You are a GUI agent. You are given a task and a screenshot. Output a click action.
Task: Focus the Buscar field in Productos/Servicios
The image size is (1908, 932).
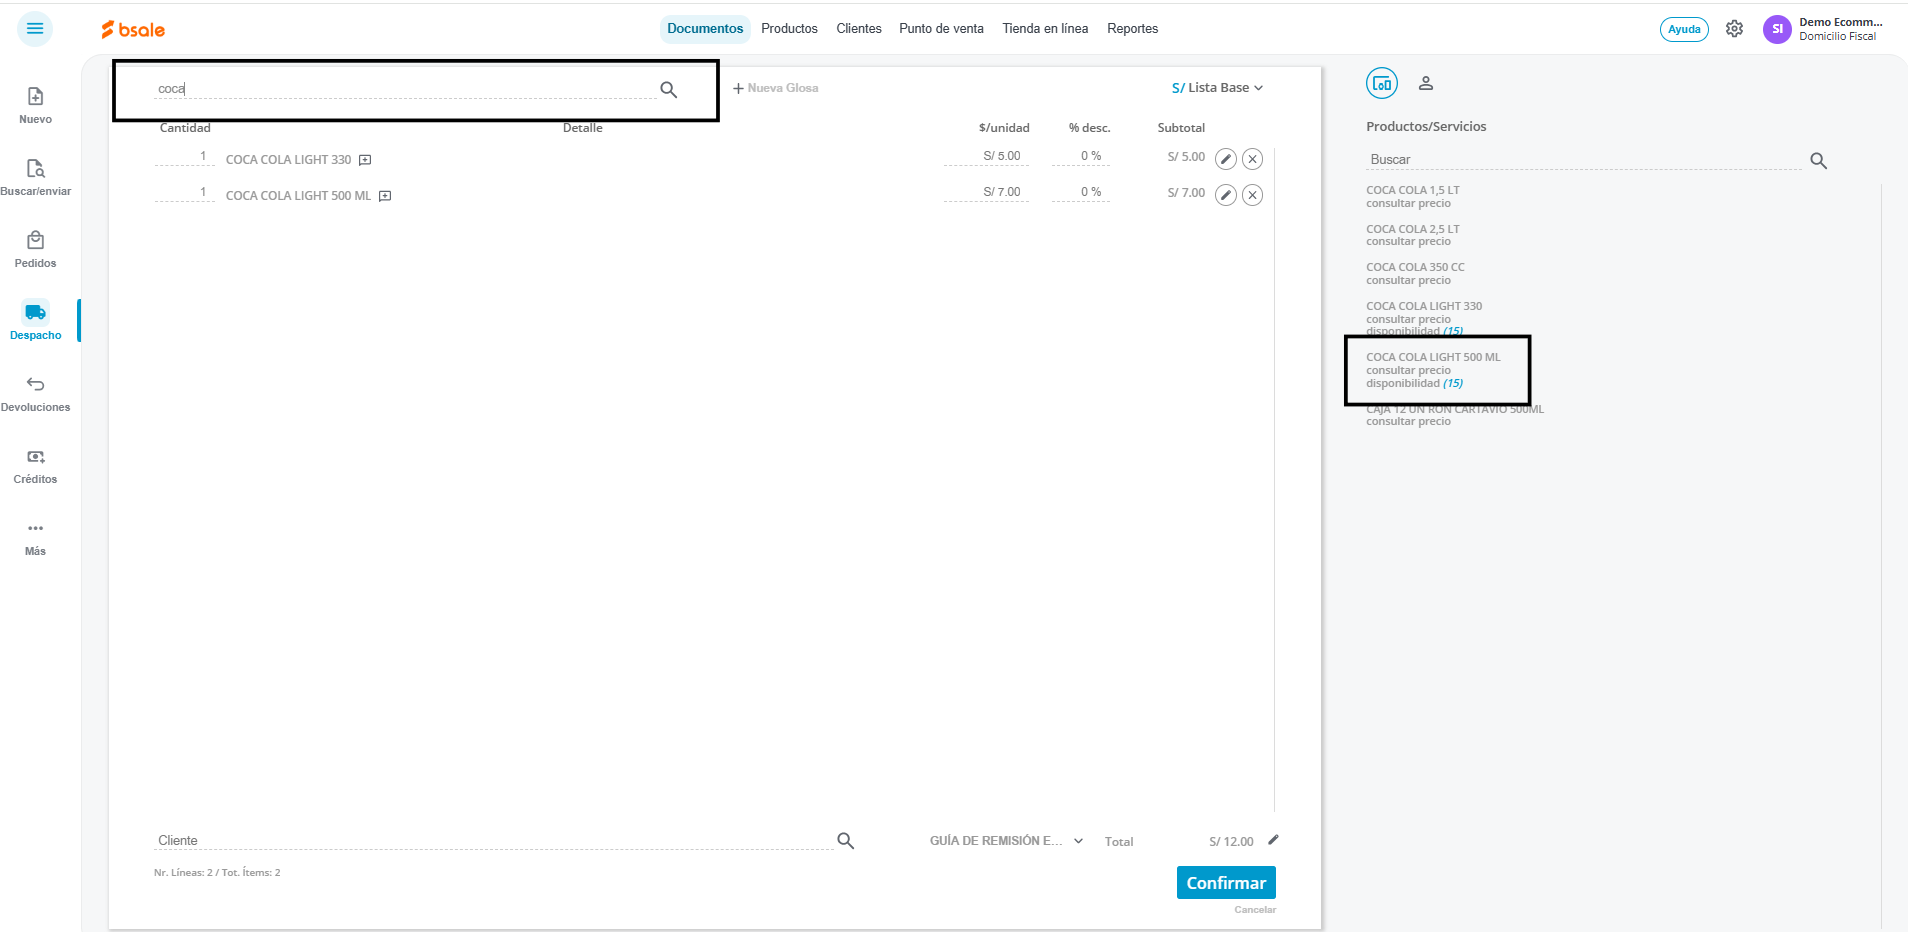[1585, 160]
